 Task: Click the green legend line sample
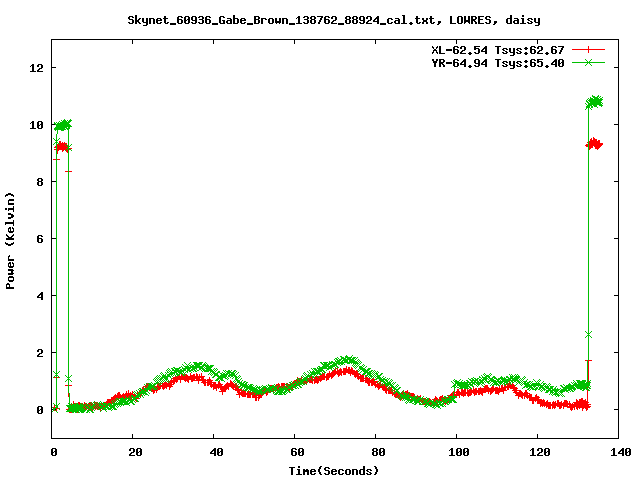coord(588,62)
